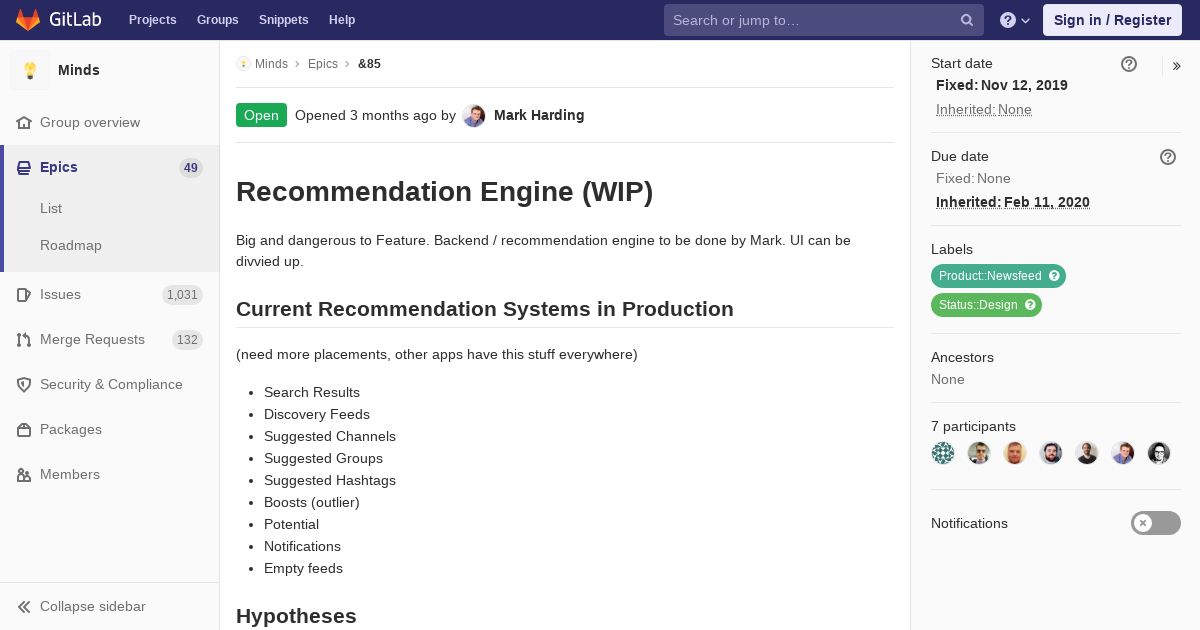Click the Start date help icon
Image resolution: width=1200 pixels, height=630 pixels.
click(x=1129, y=64)
